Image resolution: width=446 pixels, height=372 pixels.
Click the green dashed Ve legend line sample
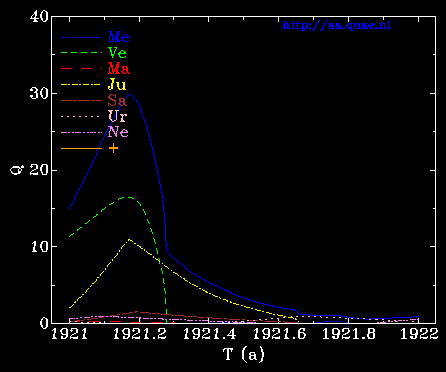pos(81,53)
